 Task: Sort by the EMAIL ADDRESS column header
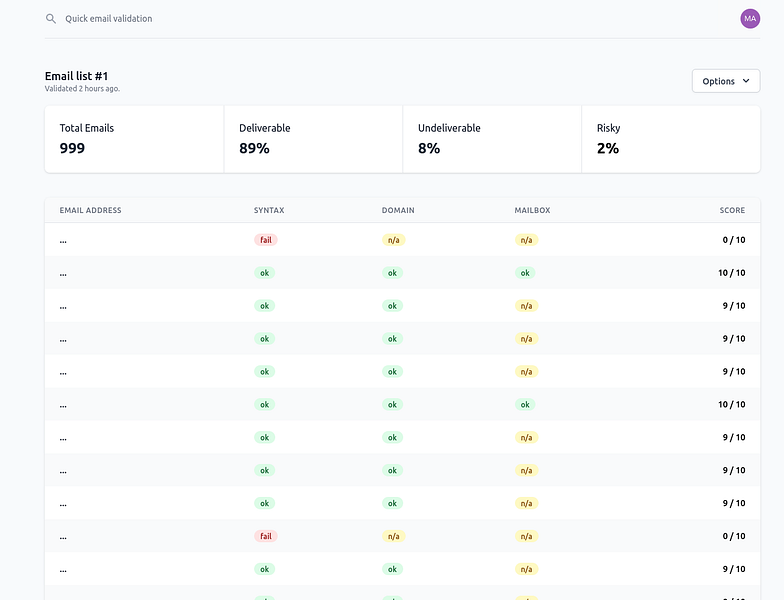tap(90, 210)
